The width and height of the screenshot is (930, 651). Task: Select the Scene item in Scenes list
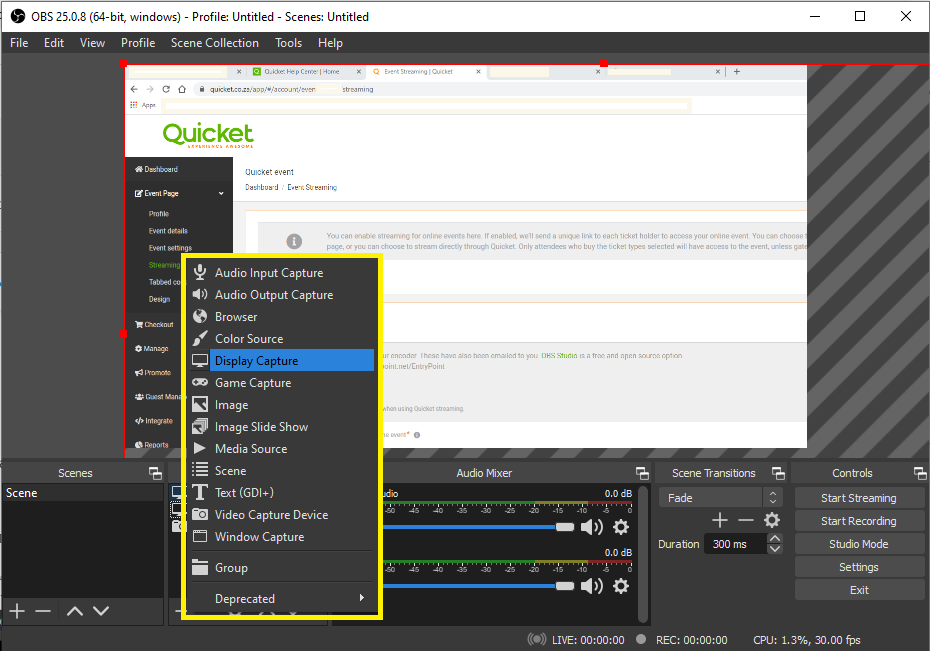pos(83,493)
